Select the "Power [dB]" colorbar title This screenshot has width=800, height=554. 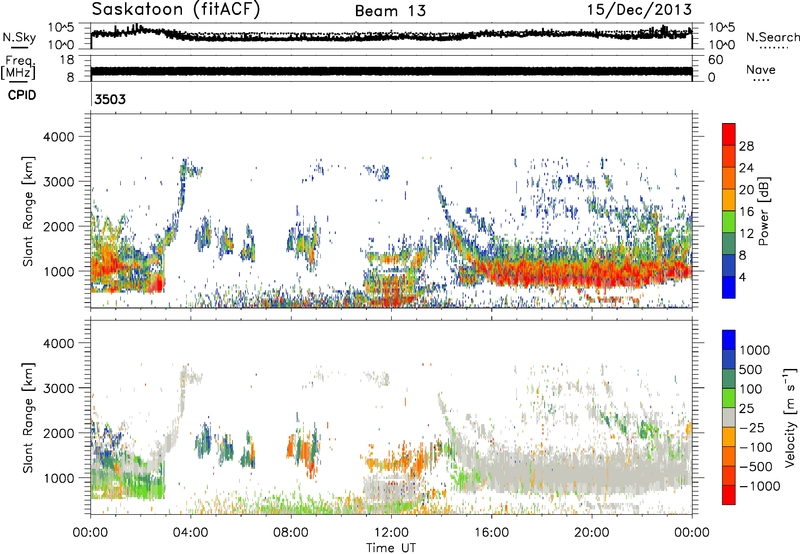point(763,211)
